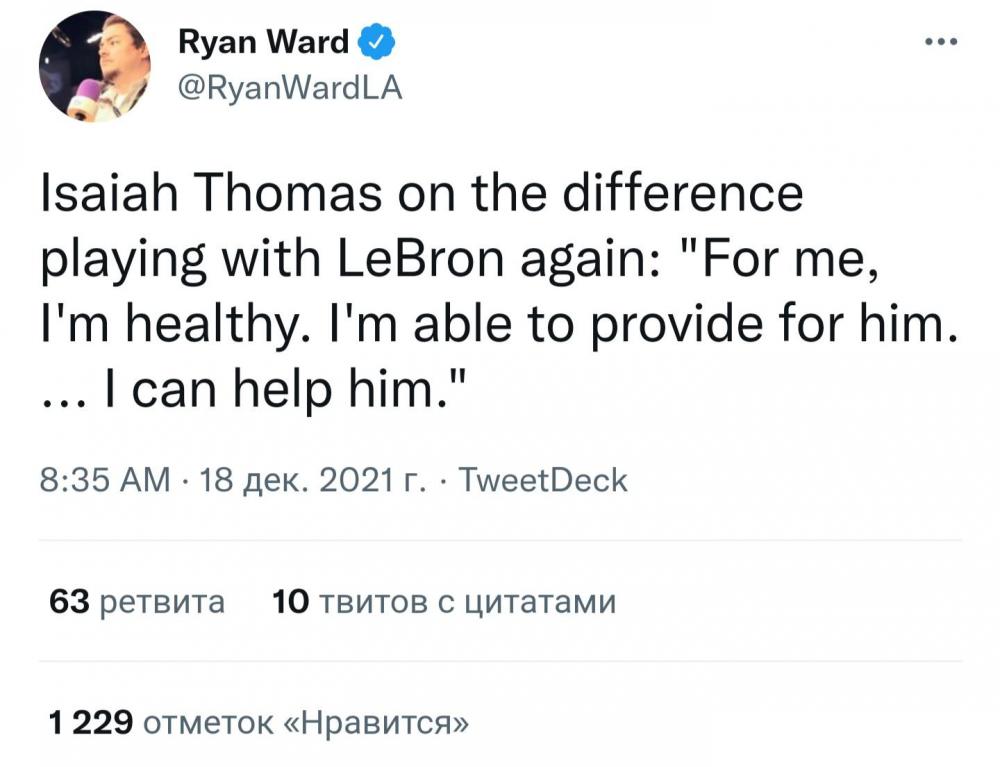The image size is (1000, 767).
Task: Click the quote tweet count number 10
Action: [x=289, y=602]
